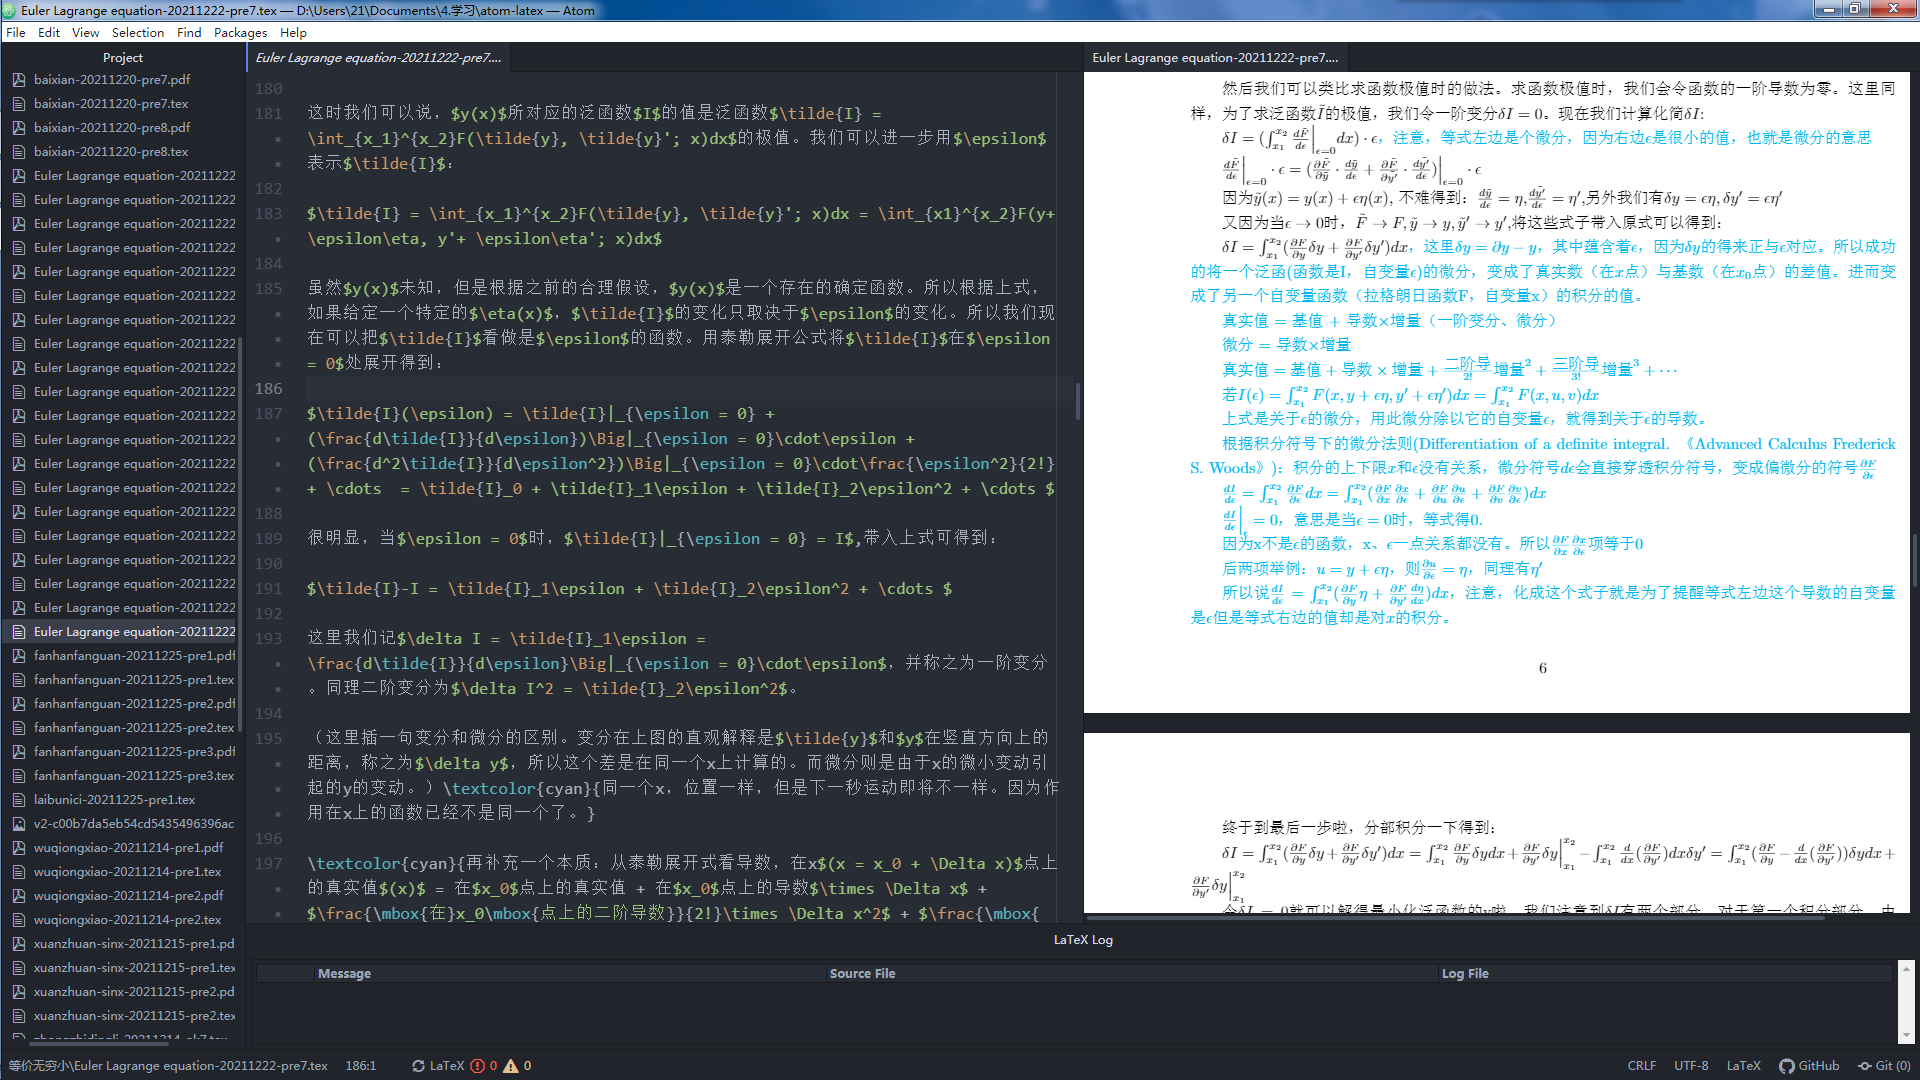Screen dimensions: 1920x1080
Task: Click line number 187 in the gutter
Action: (x=268, y=414)
